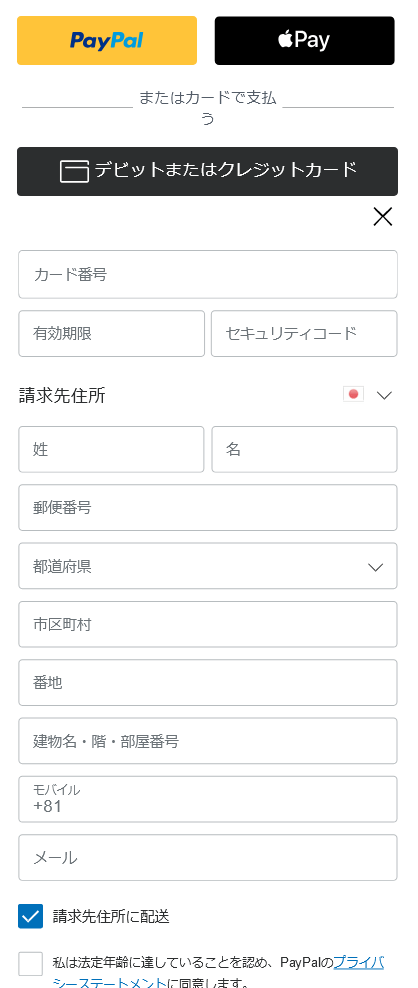Expand the country chevron next to the flag
418x988 pixels.
tap(384, 395)
